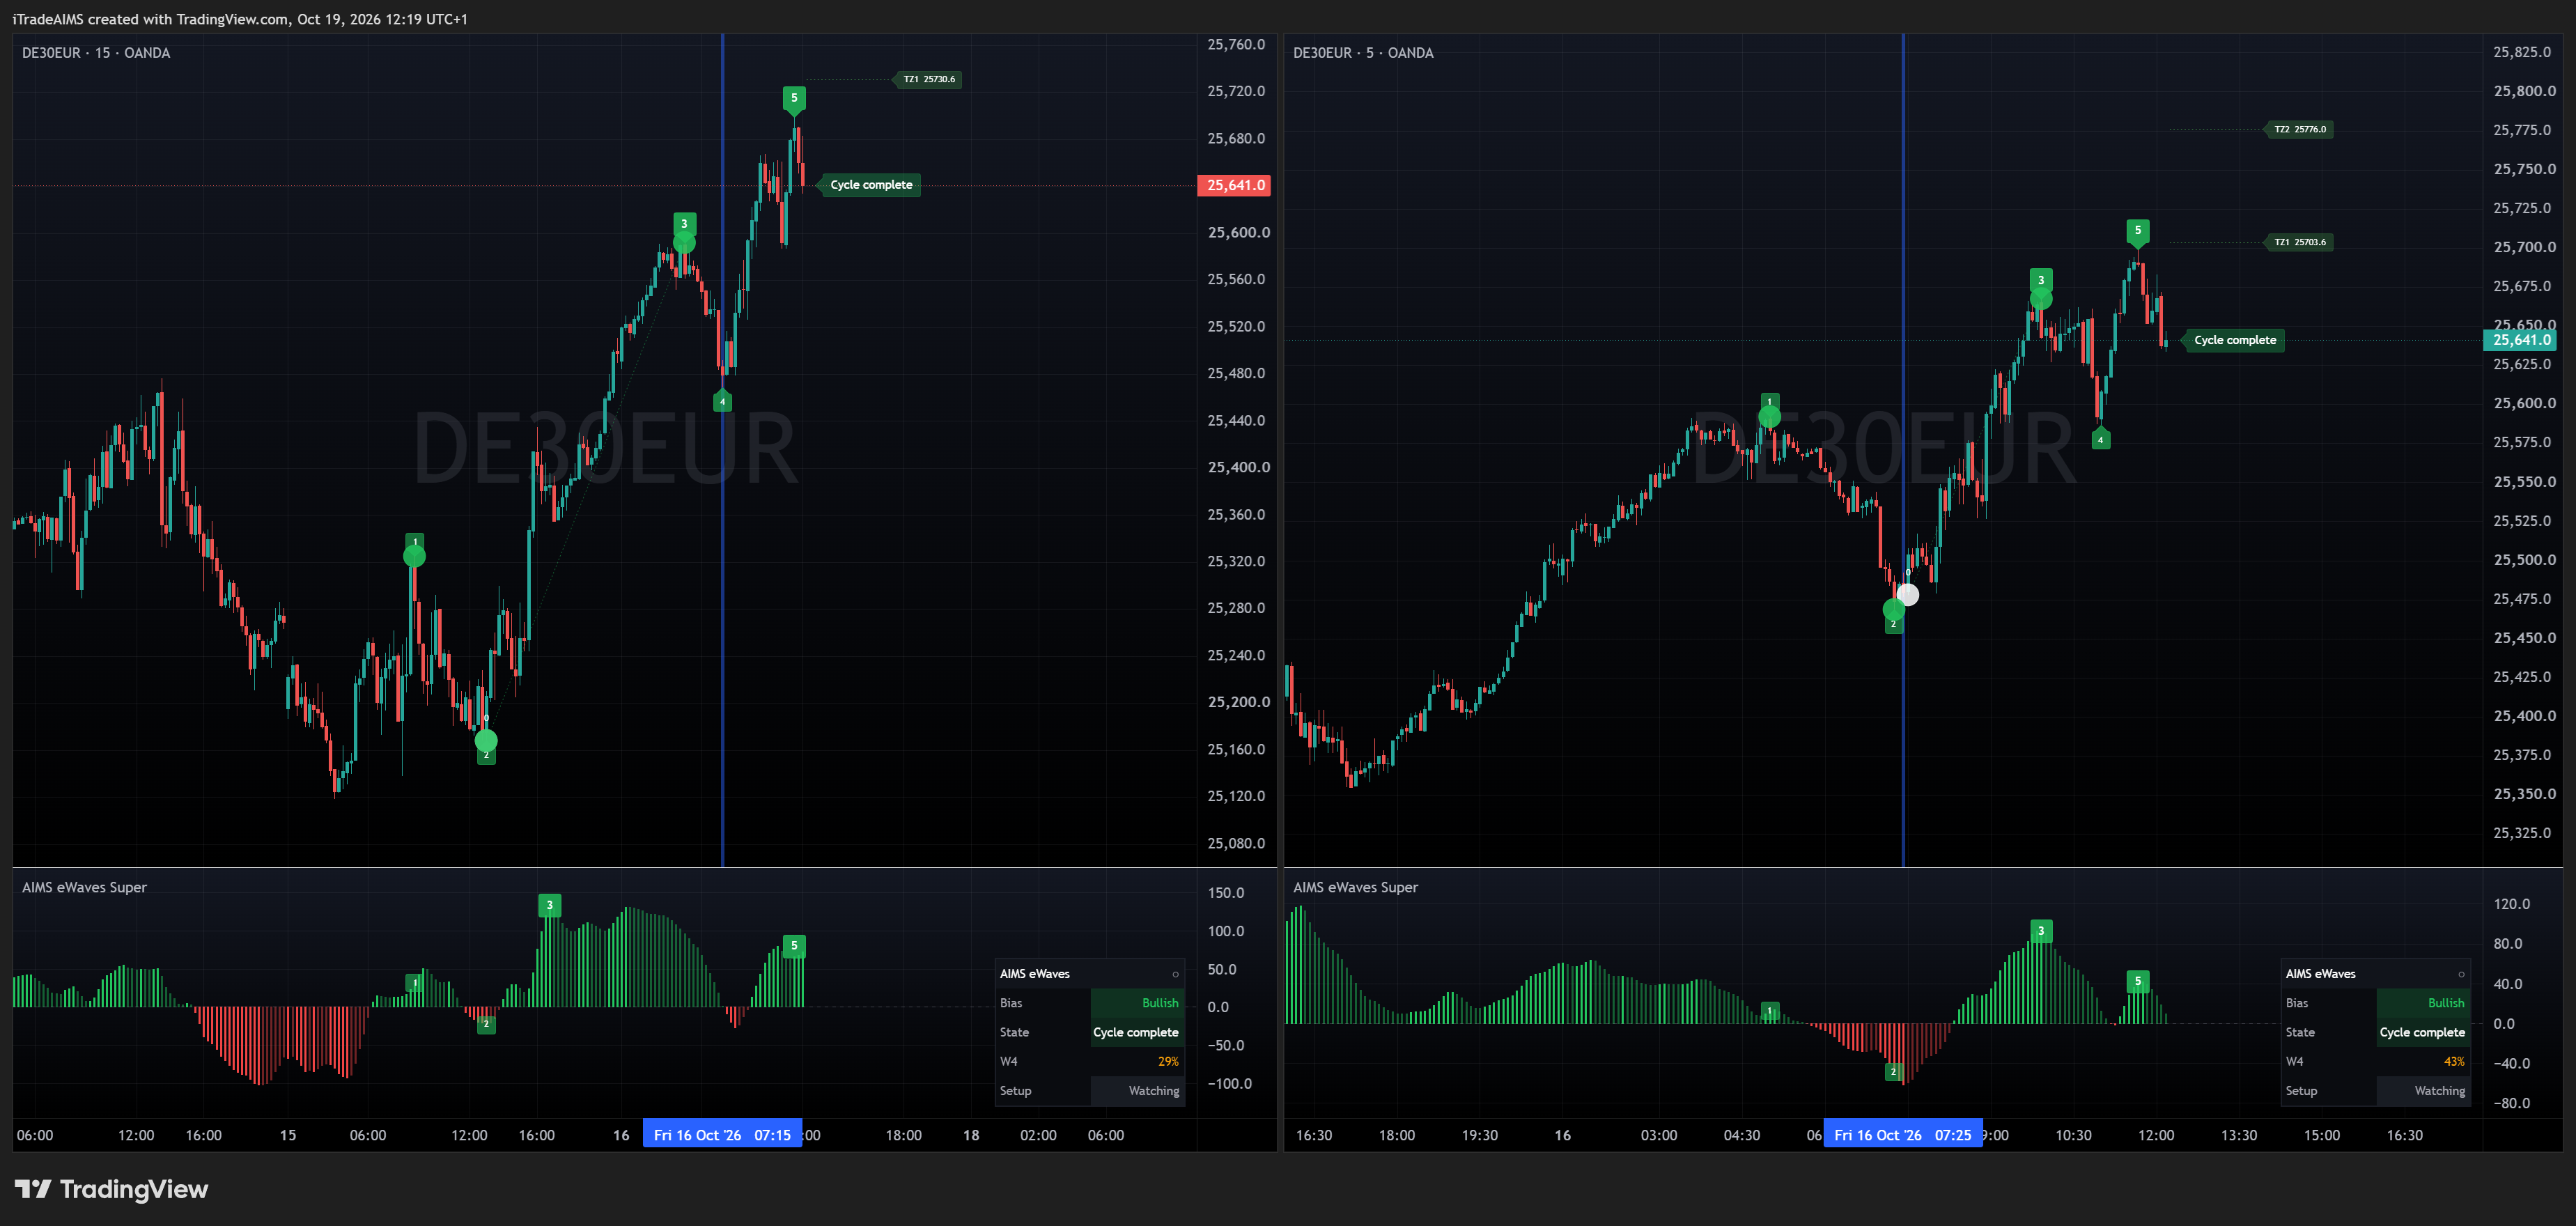The width and height of the screenshot is (2576, 1226).
Task: Click wave 2 label in right oscillator pane
Action: tap(1893, 1071)
